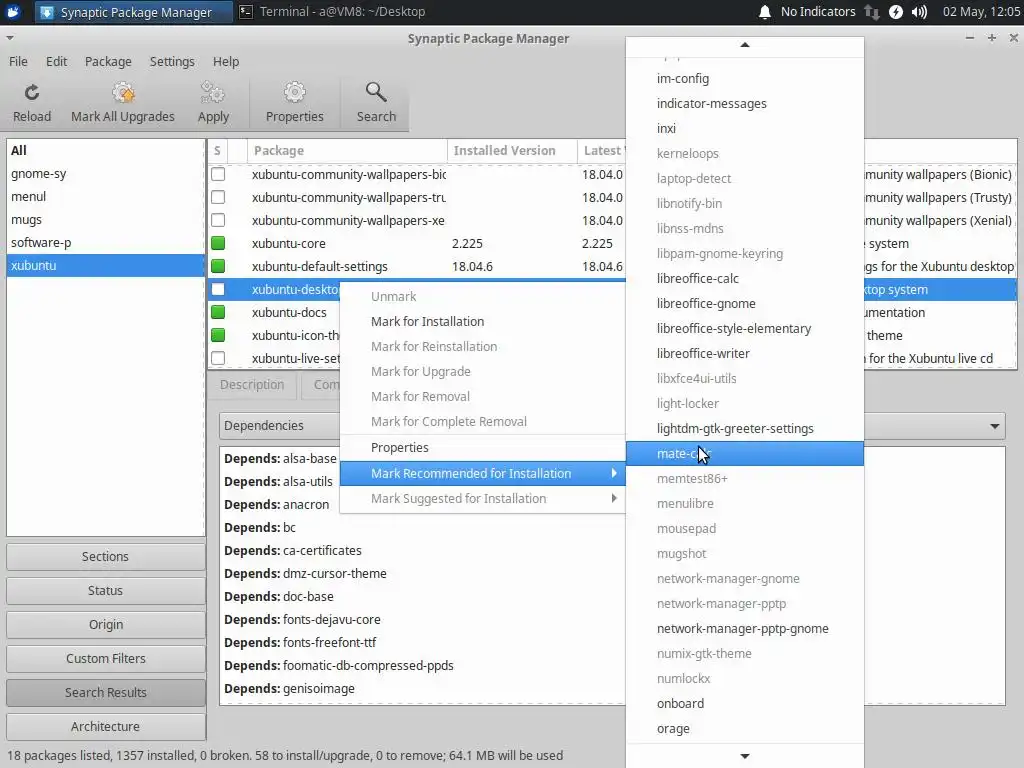Select All in search history list

(x=105, y=151)
